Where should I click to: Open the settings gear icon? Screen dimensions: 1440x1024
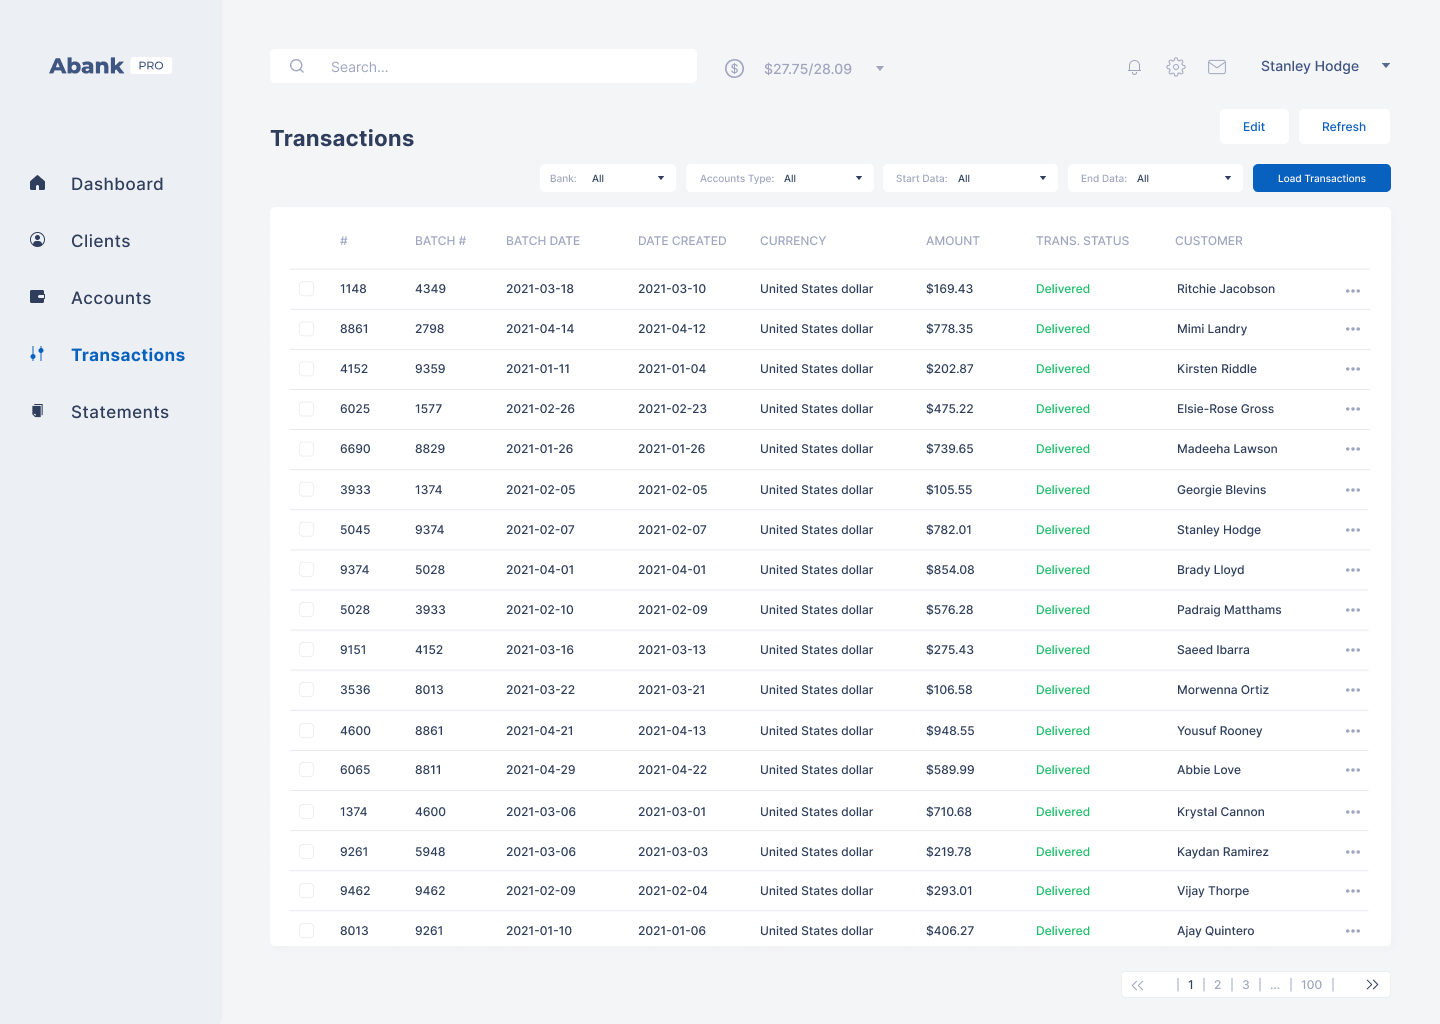[x=1176, y=67]
